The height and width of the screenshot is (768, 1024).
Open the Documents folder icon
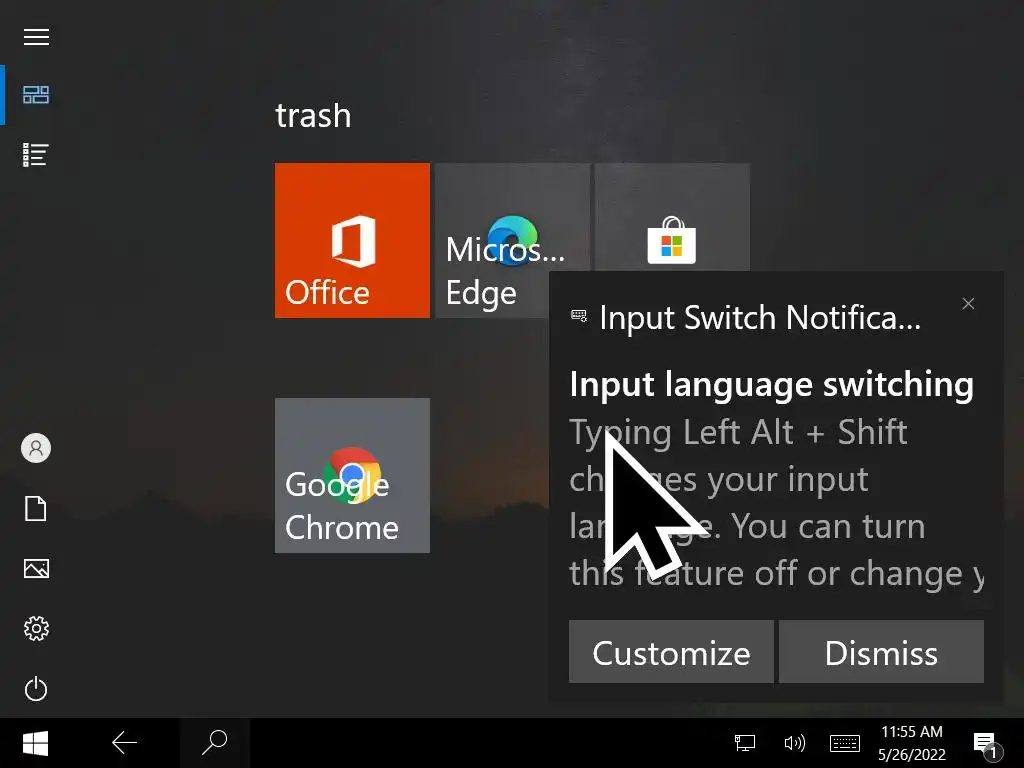tap(36, 508)
